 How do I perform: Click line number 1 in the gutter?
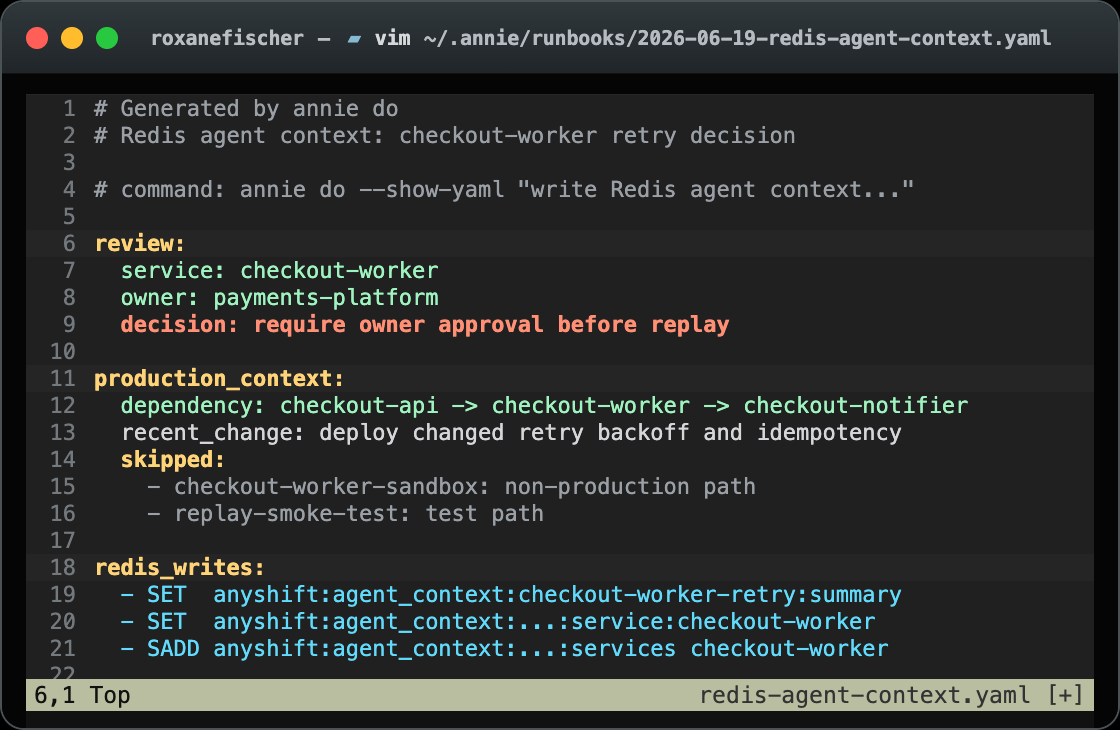tap(69, 109)
